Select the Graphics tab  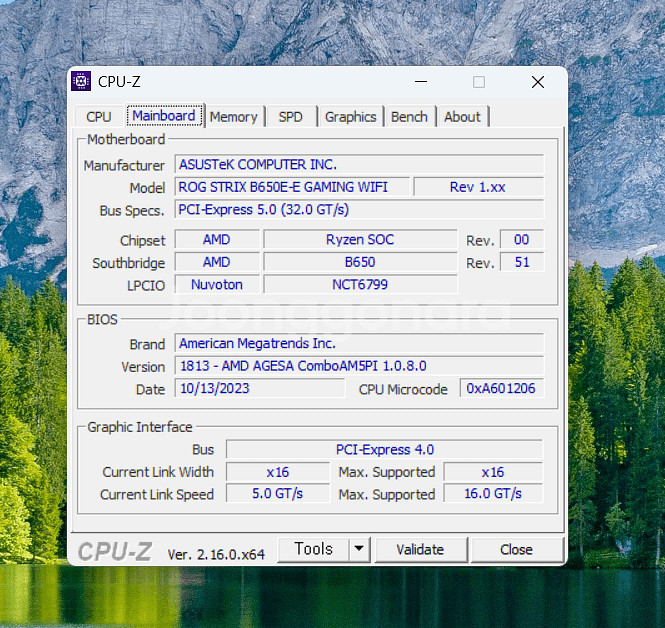[x=350, y=117]
